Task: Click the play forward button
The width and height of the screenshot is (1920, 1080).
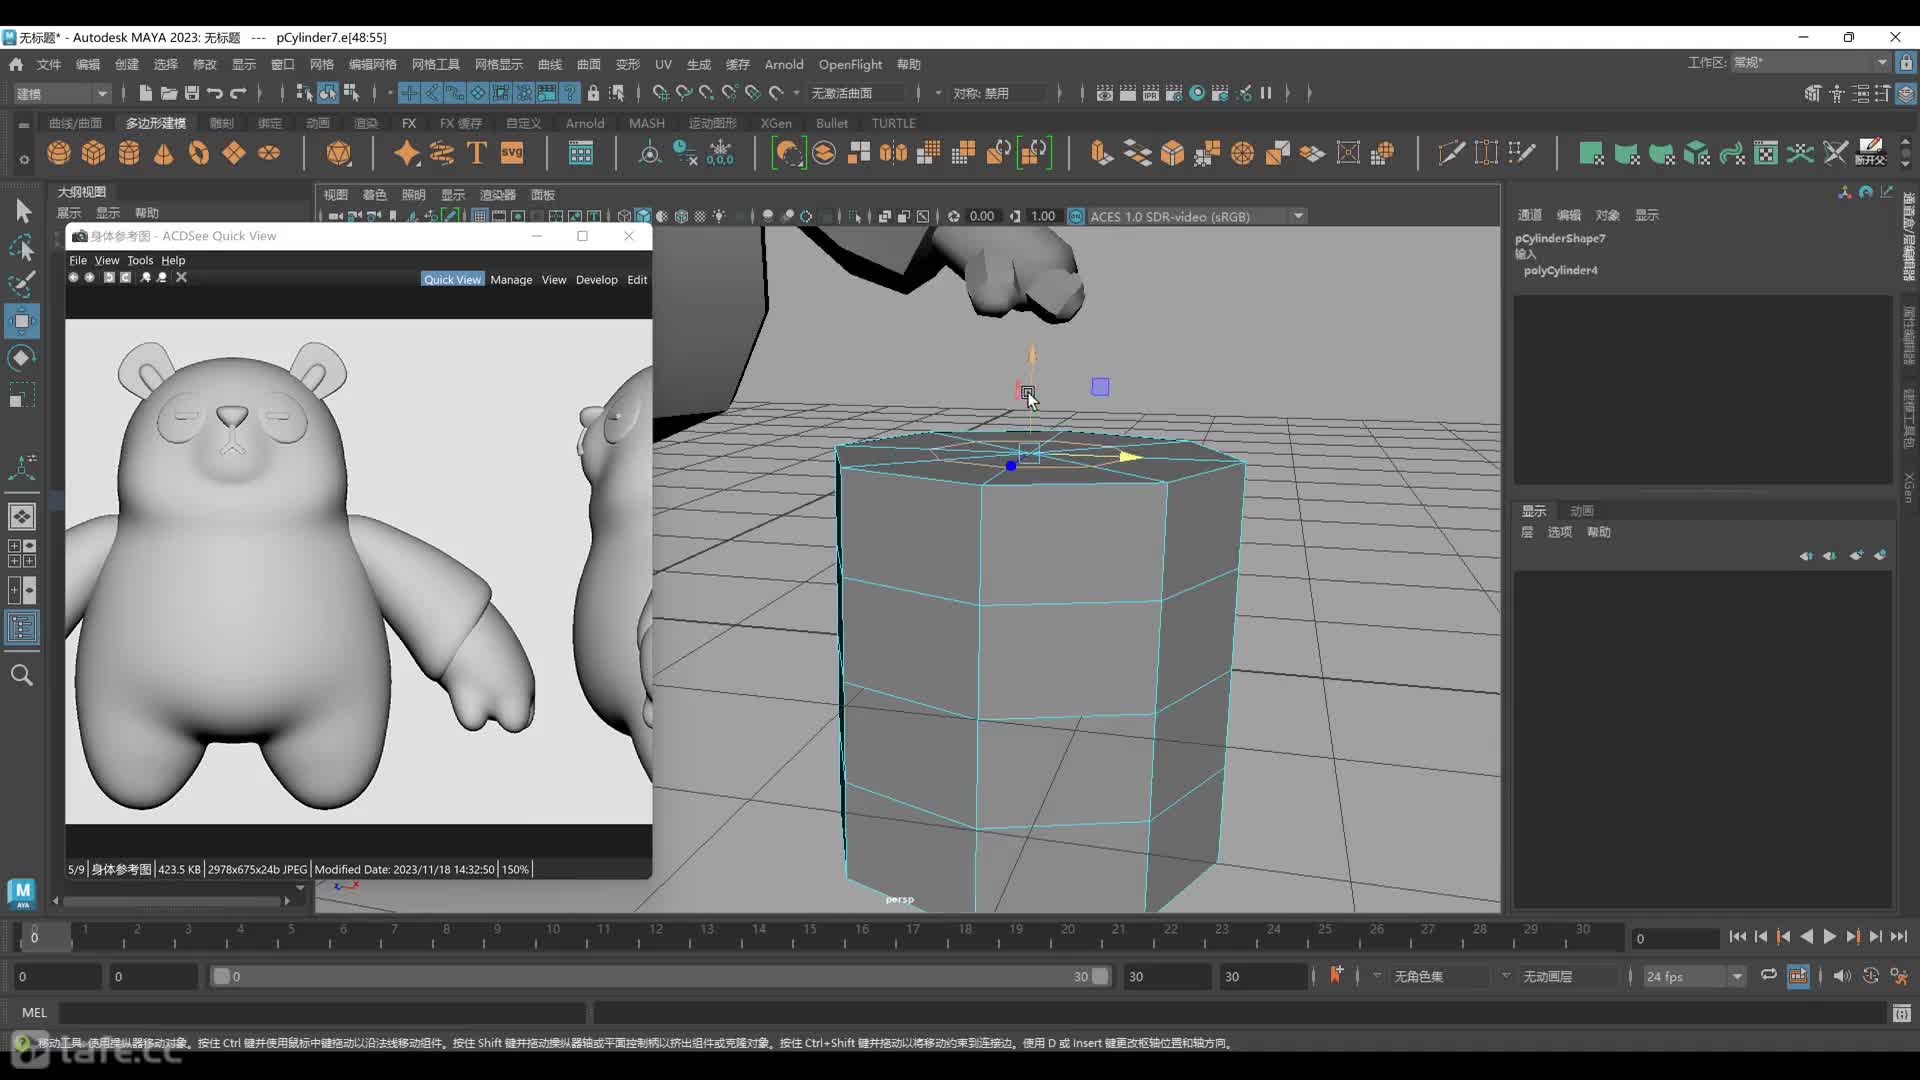Action: [x=1829, y=937]
